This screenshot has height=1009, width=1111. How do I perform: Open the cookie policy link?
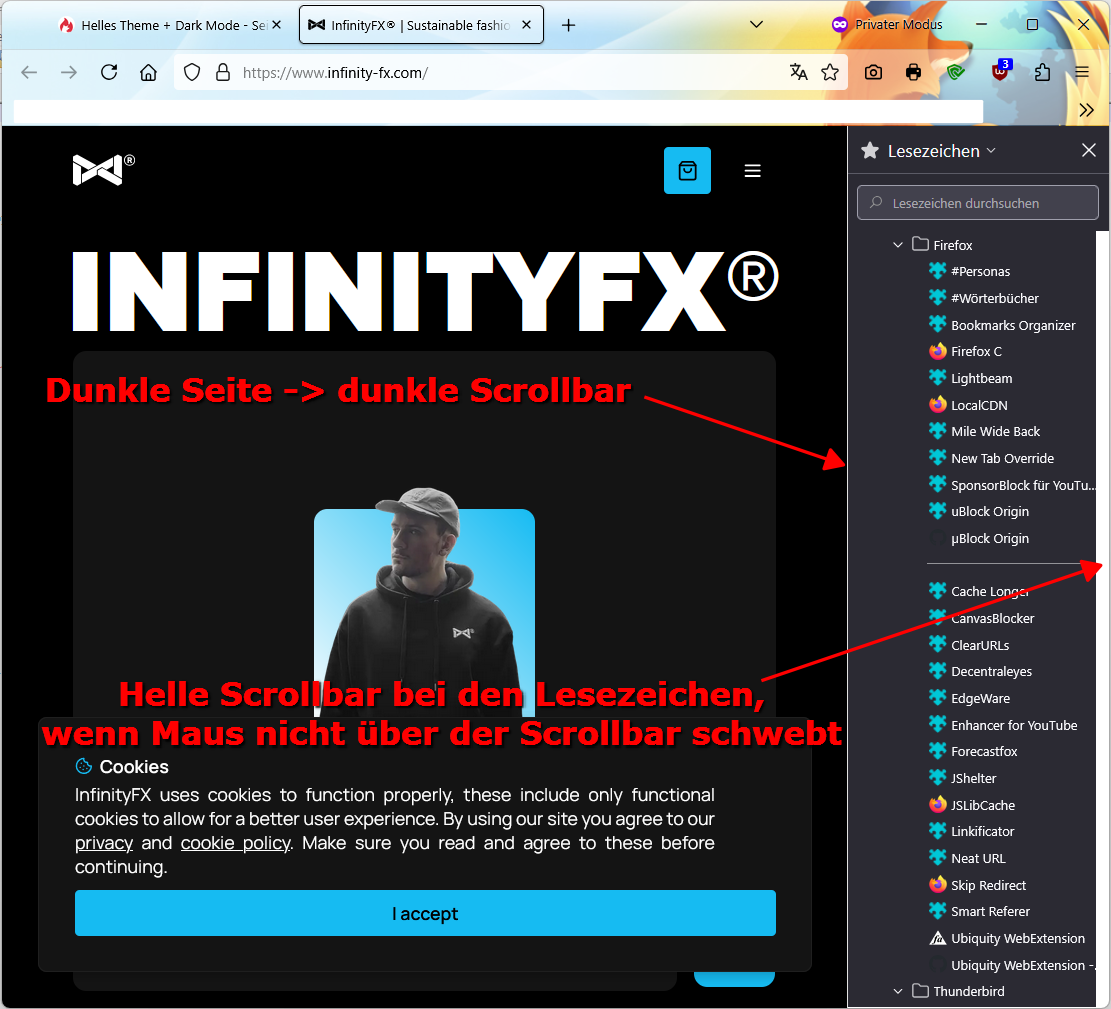(235, 843)
